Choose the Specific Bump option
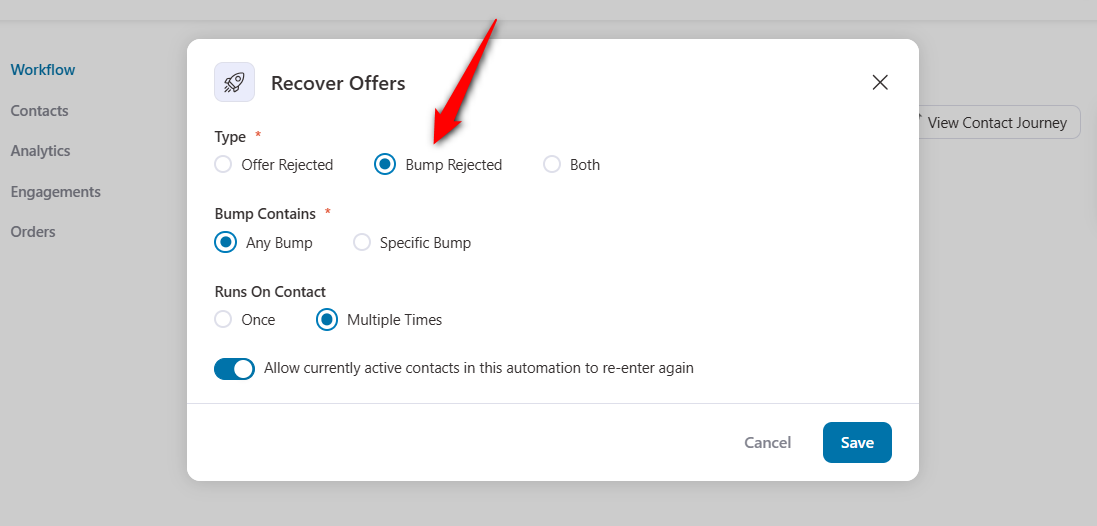This screenshot has height=526, width=1097. [x=362, y=243]
